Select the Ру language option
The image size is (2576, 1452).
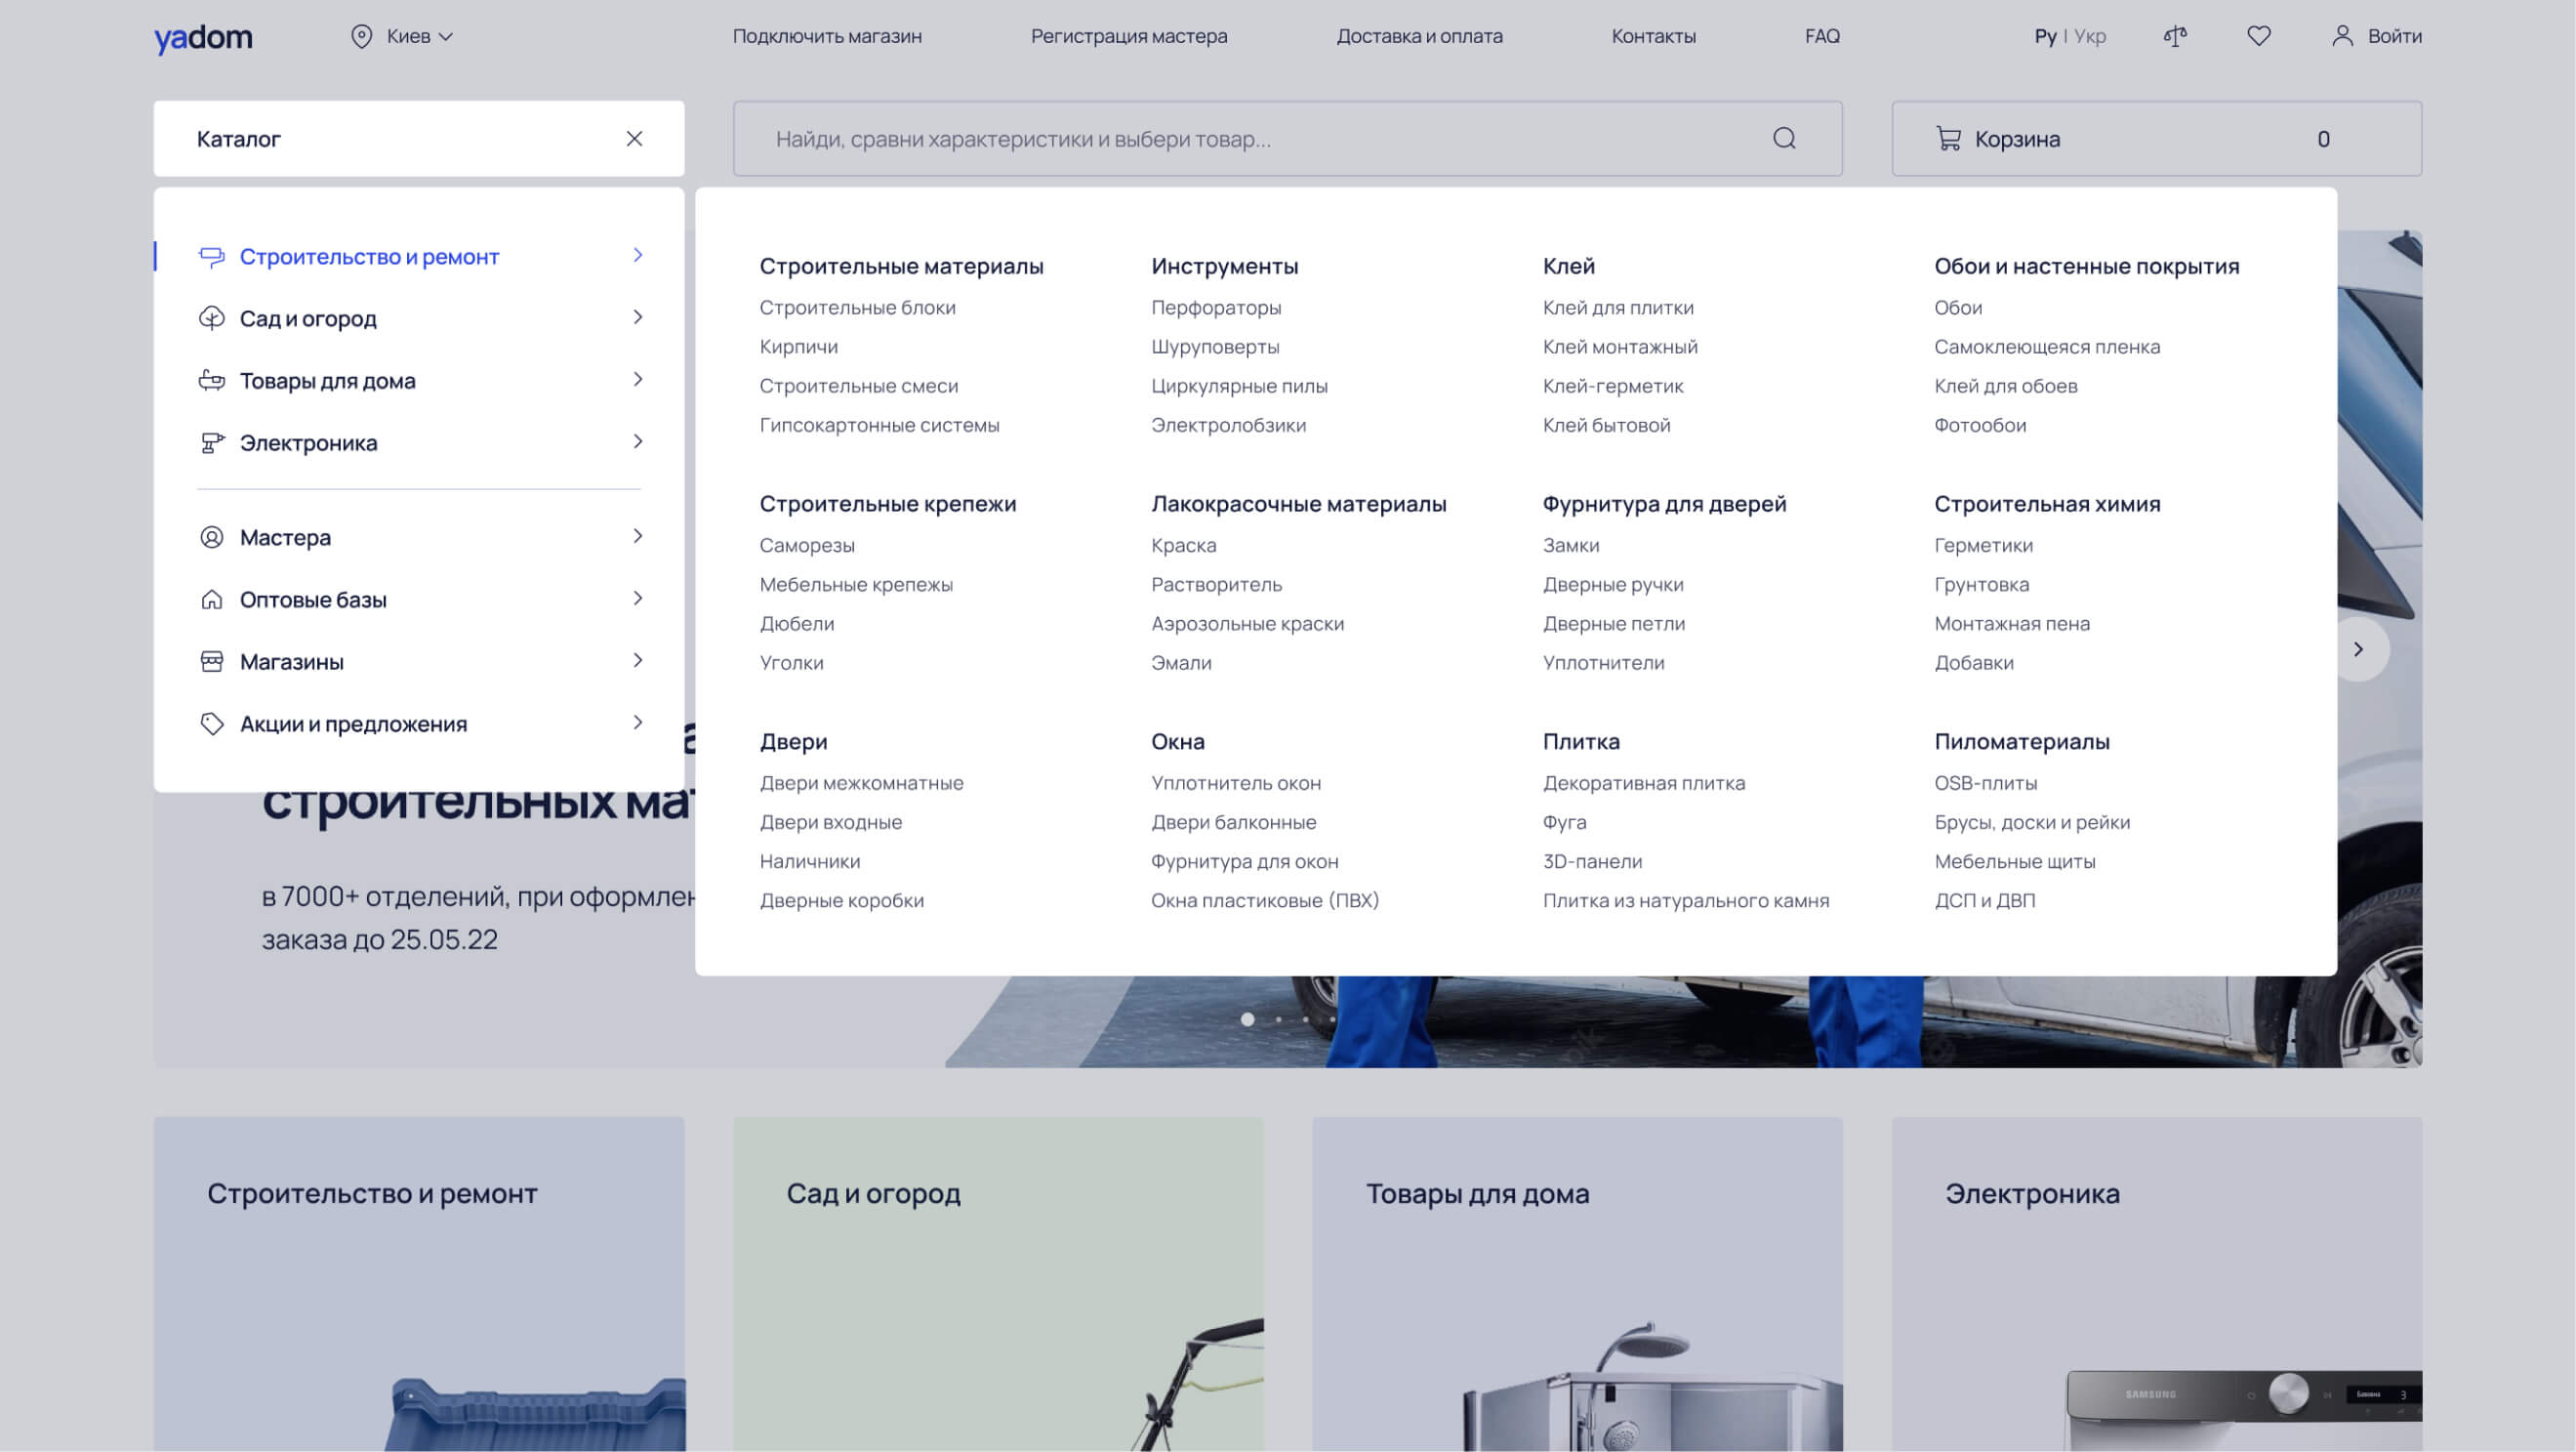pyautogui.click(x=2045, y=36)
